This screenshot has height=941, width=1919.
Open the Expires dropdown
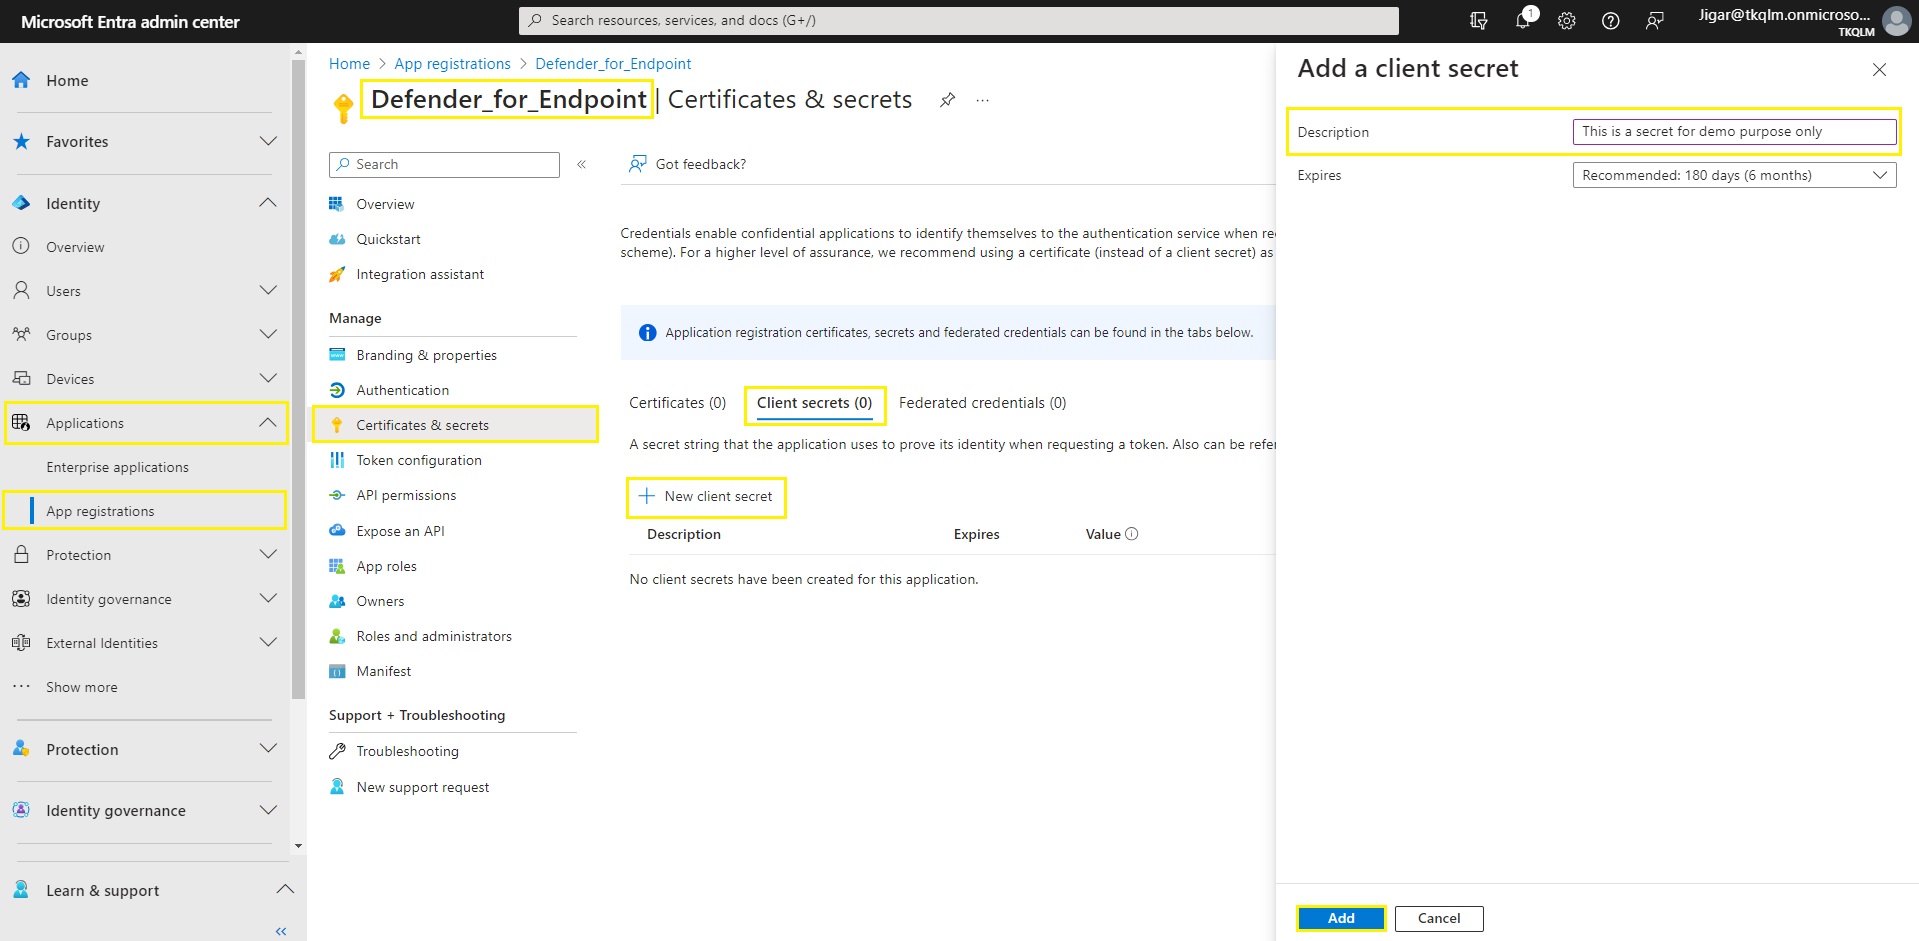tap(1734, 175)
